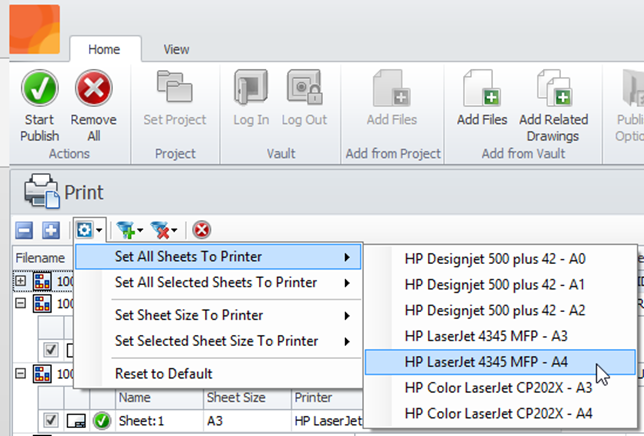The width and height of the screenshot is (644, 436).
Task: Open Set All Sheets To Printer submenu
Action: (x=218, y=257)
